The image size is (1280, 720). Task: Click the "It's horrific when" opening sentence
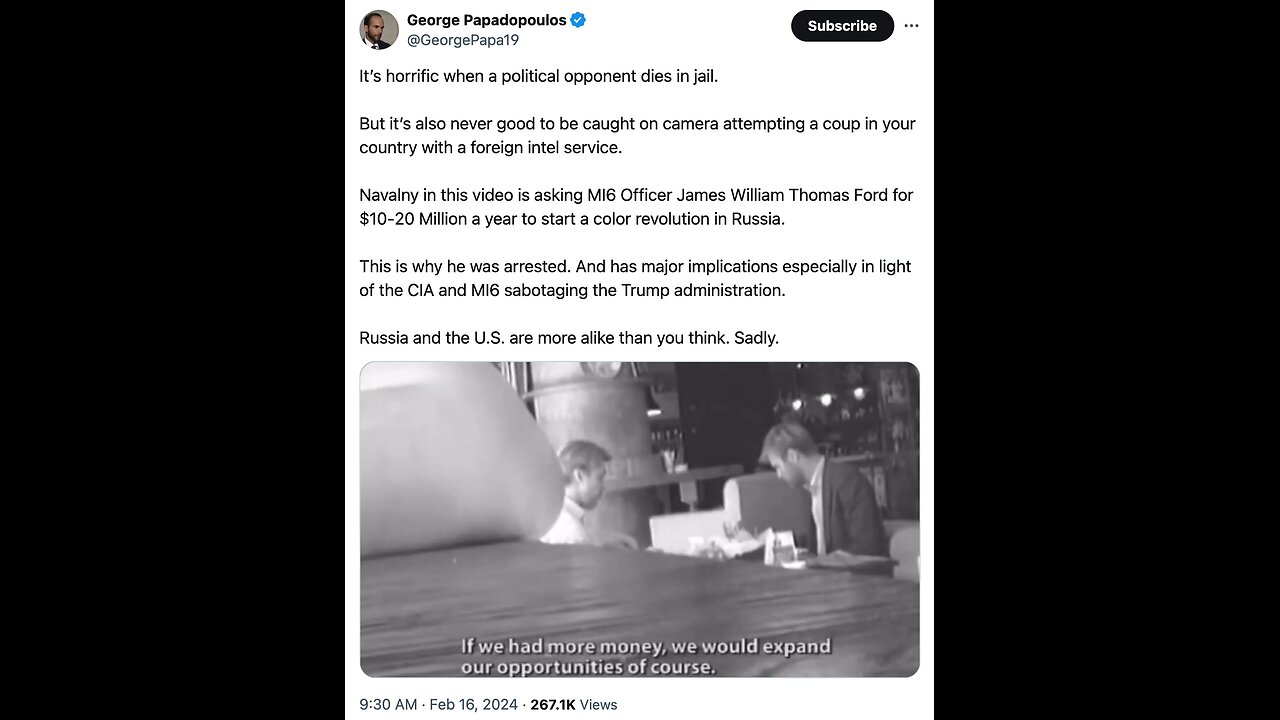tap(538, 77)
